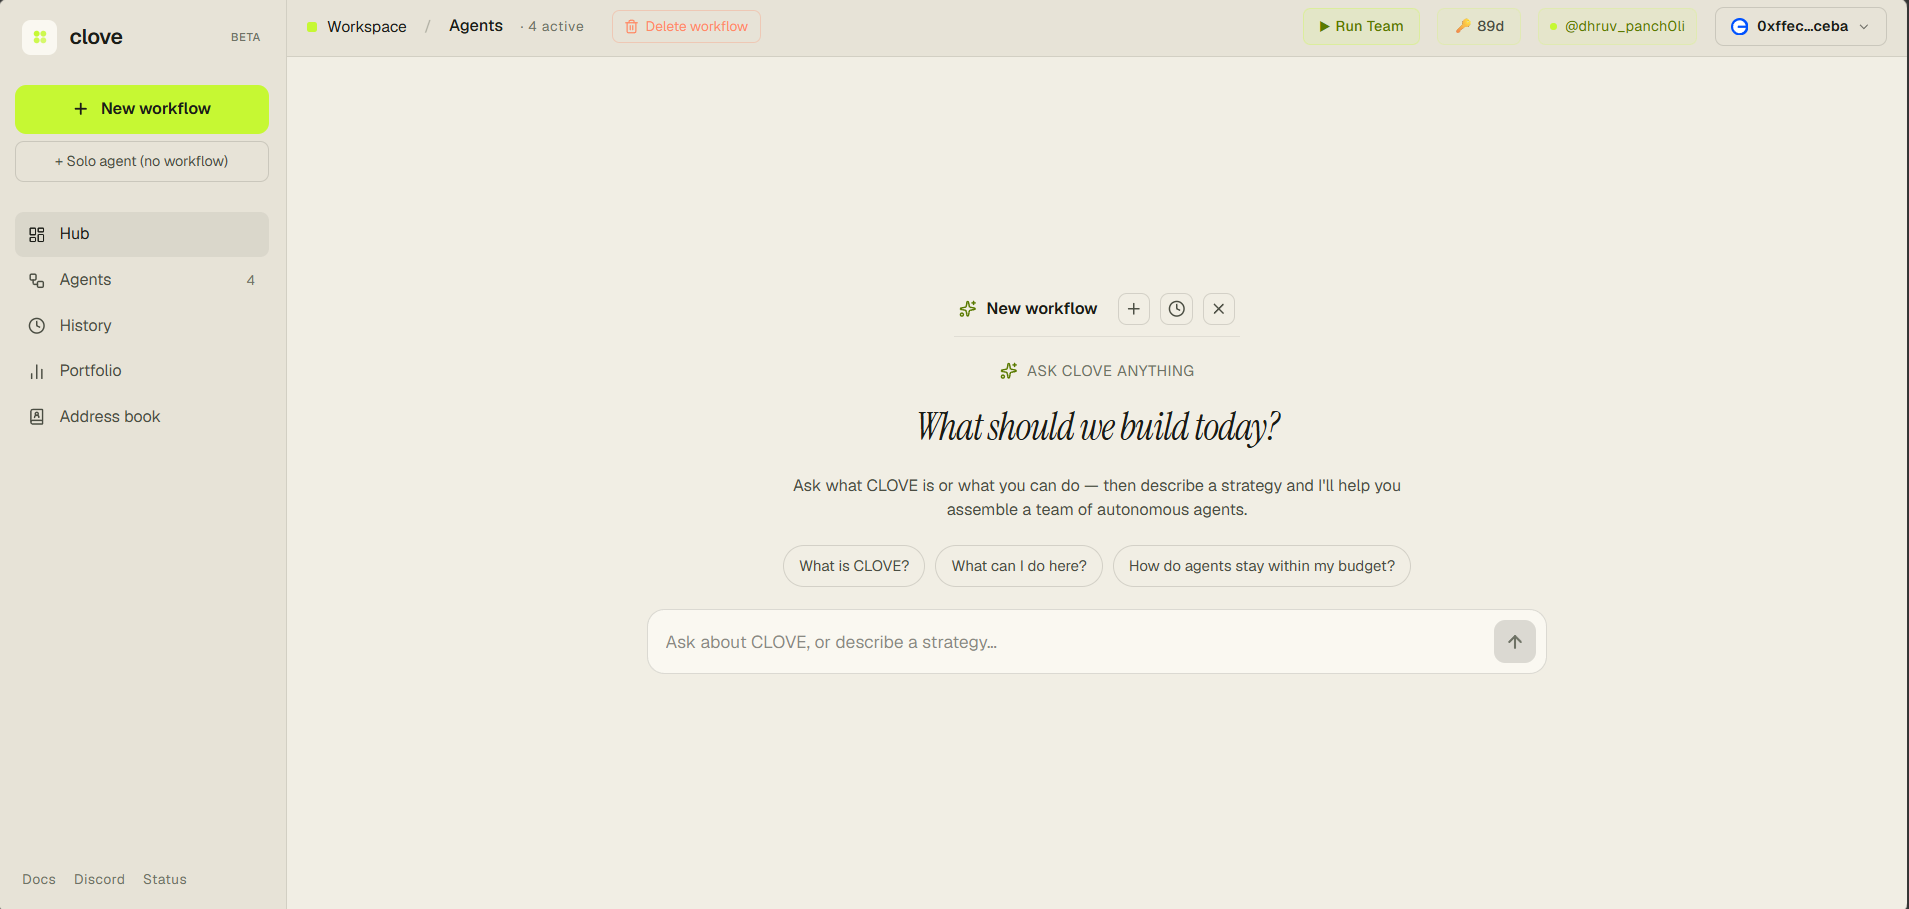The width and height of the screenshot is (1909, 909).
Task: Open chat history clock icon
Action: (1177, 309)
